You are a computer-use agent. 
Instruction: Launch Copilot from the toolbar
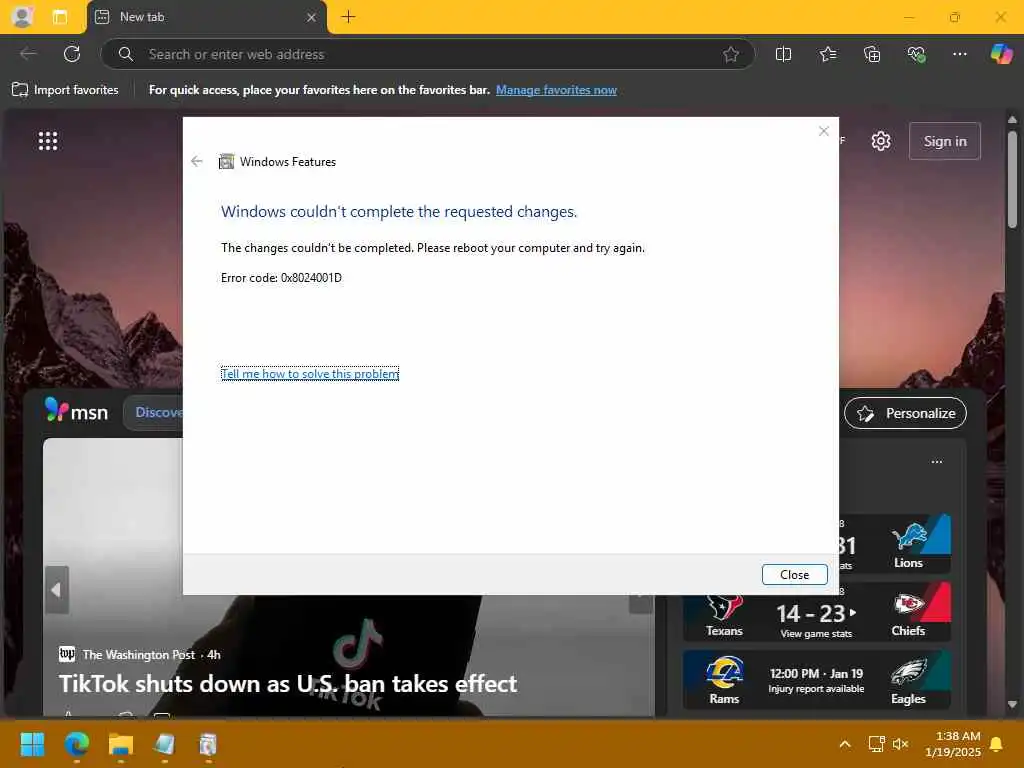click(1001, 54)
